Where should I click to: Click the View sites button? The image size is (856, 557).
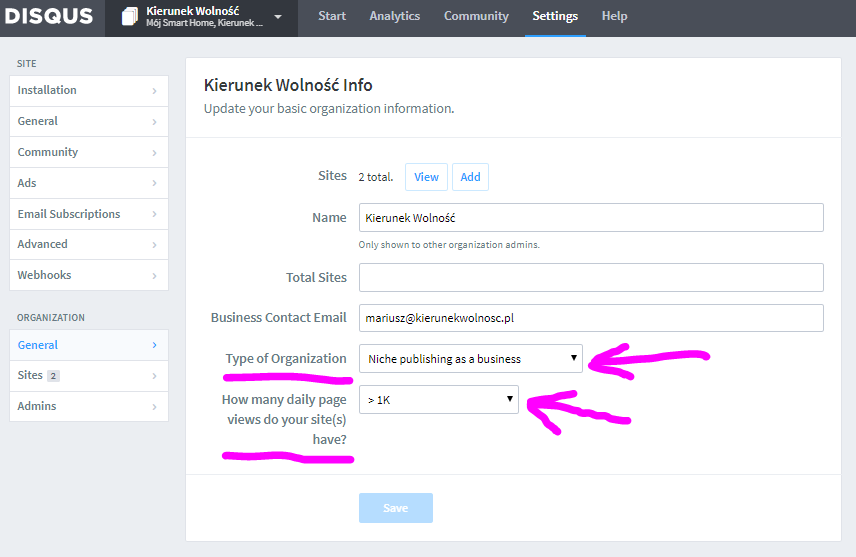coord(426,177)
